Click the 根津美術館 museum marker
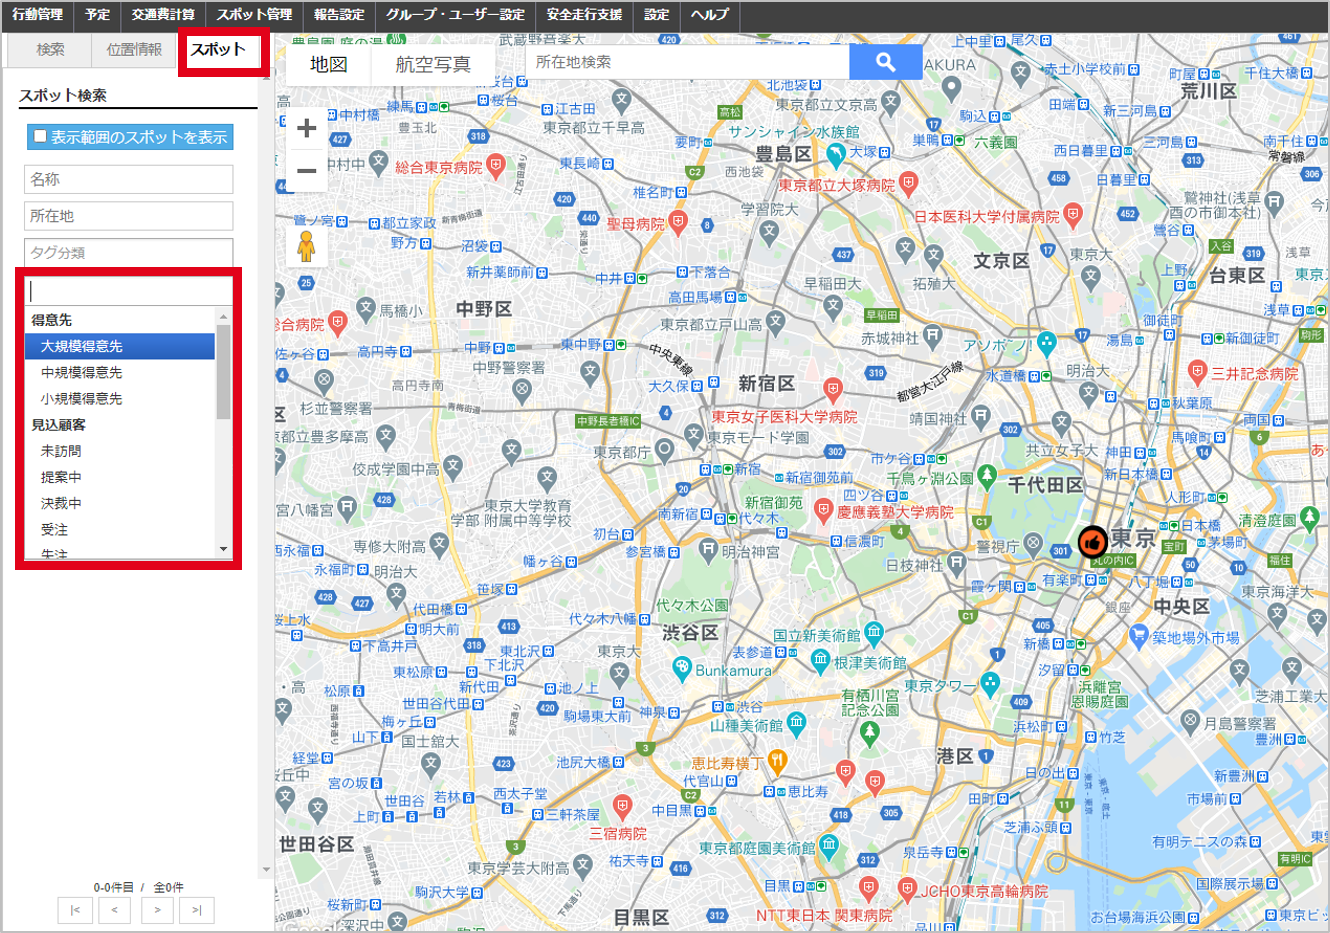 pyautogui.click(x=820, y=660)
